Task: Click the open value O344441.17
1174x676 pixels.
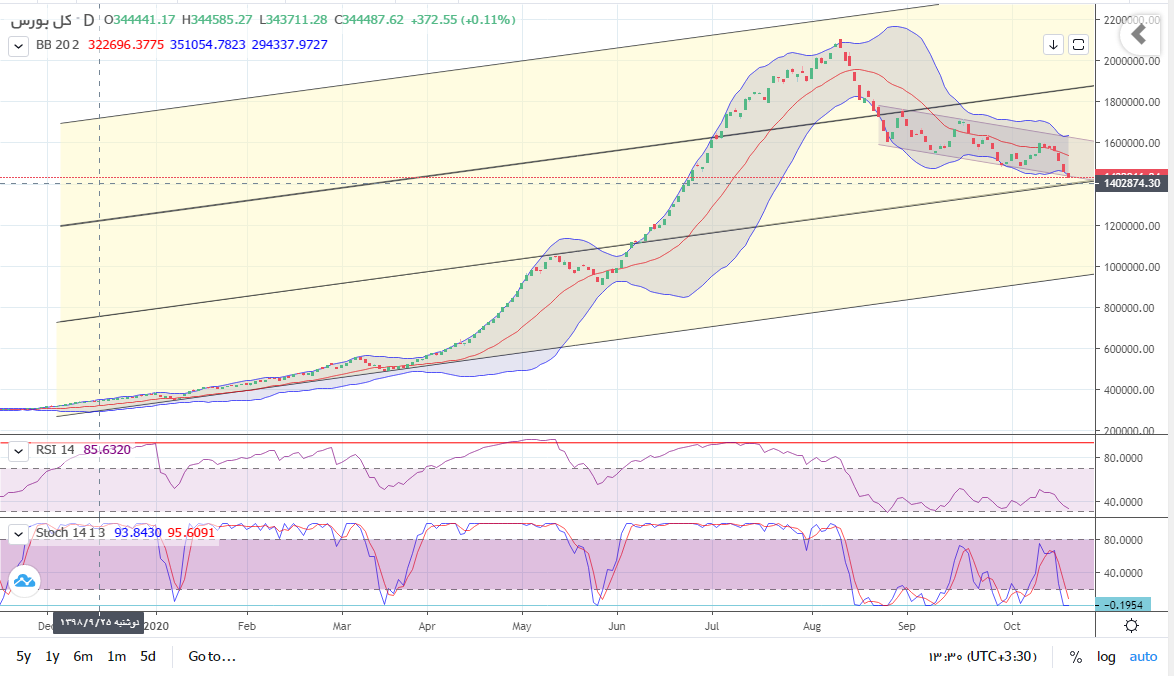Action: coord(139,20)
